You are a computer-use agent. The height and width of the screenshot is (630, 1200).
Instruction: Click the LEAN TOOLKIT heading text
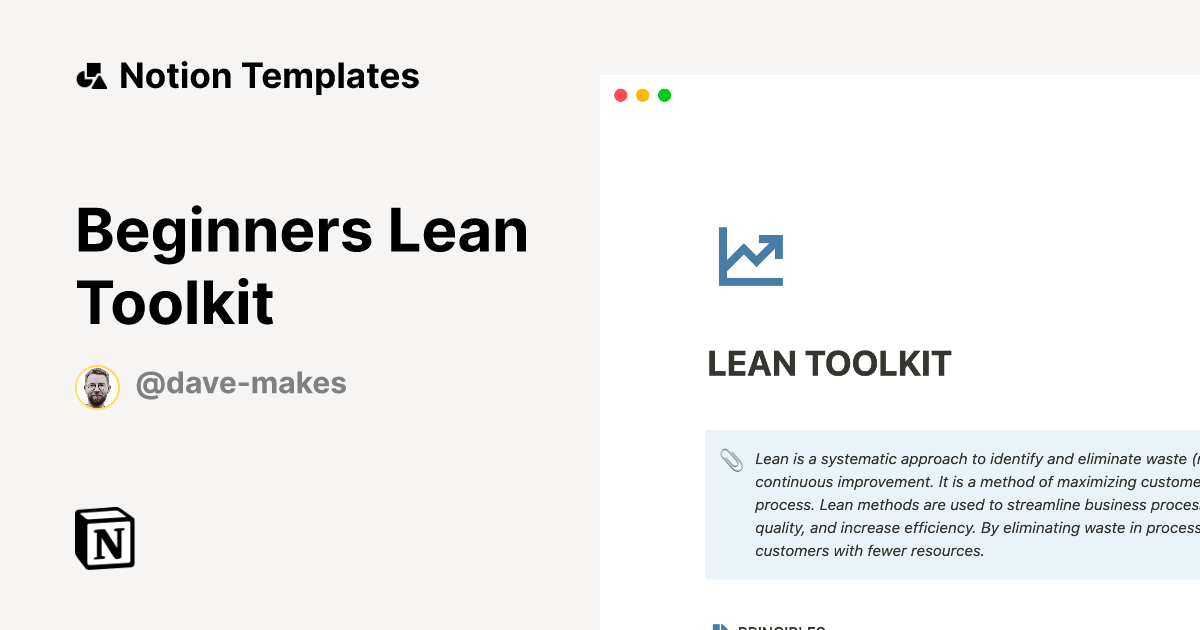point(829,364)
